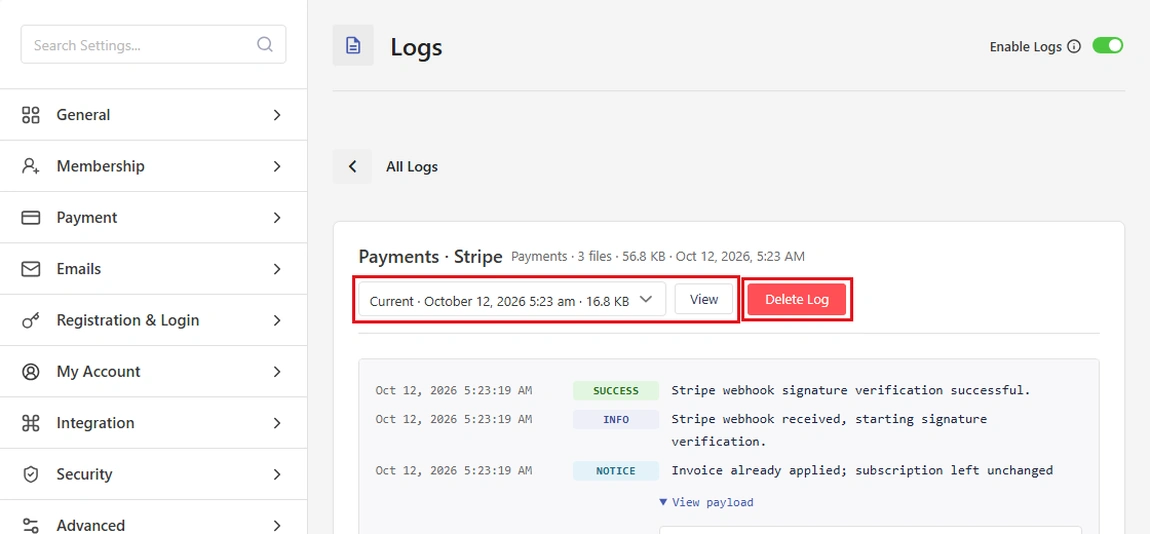1150x534 pixels.
Task: Click the Integration command icon
Action: 30,423
